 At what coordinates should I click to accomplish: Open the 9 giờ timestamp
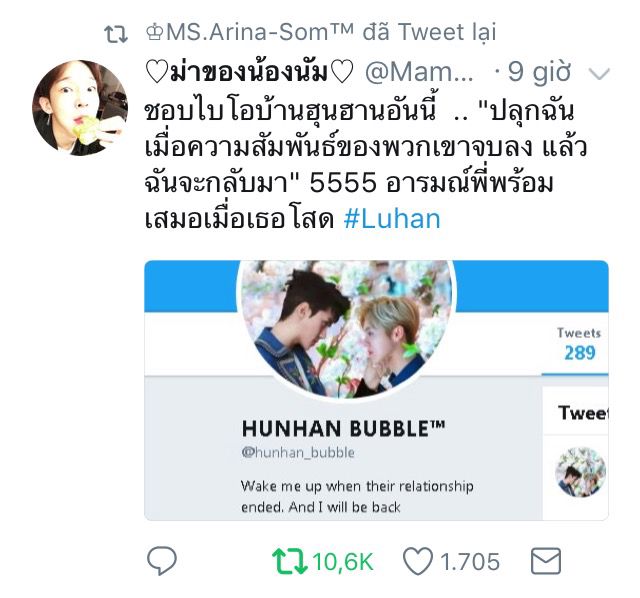[539, 72]
